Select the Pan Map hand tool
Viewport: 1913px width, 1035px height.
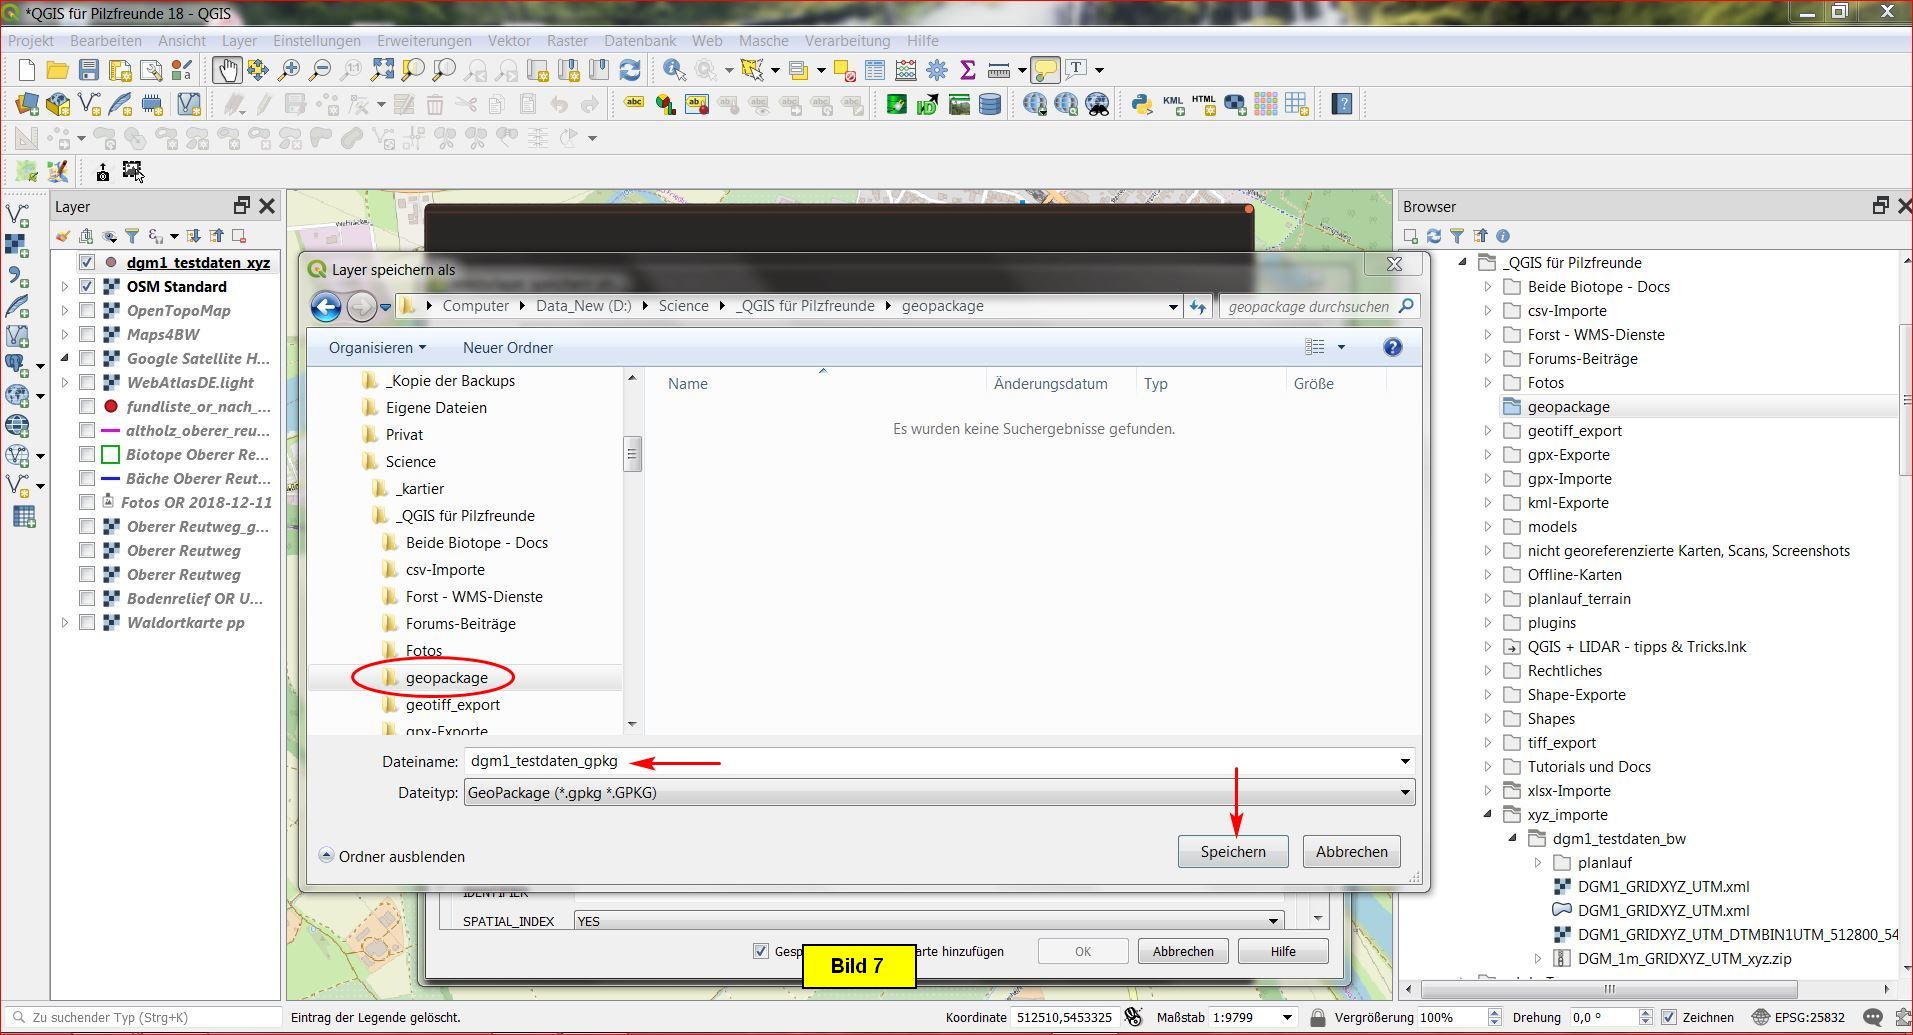226,70
